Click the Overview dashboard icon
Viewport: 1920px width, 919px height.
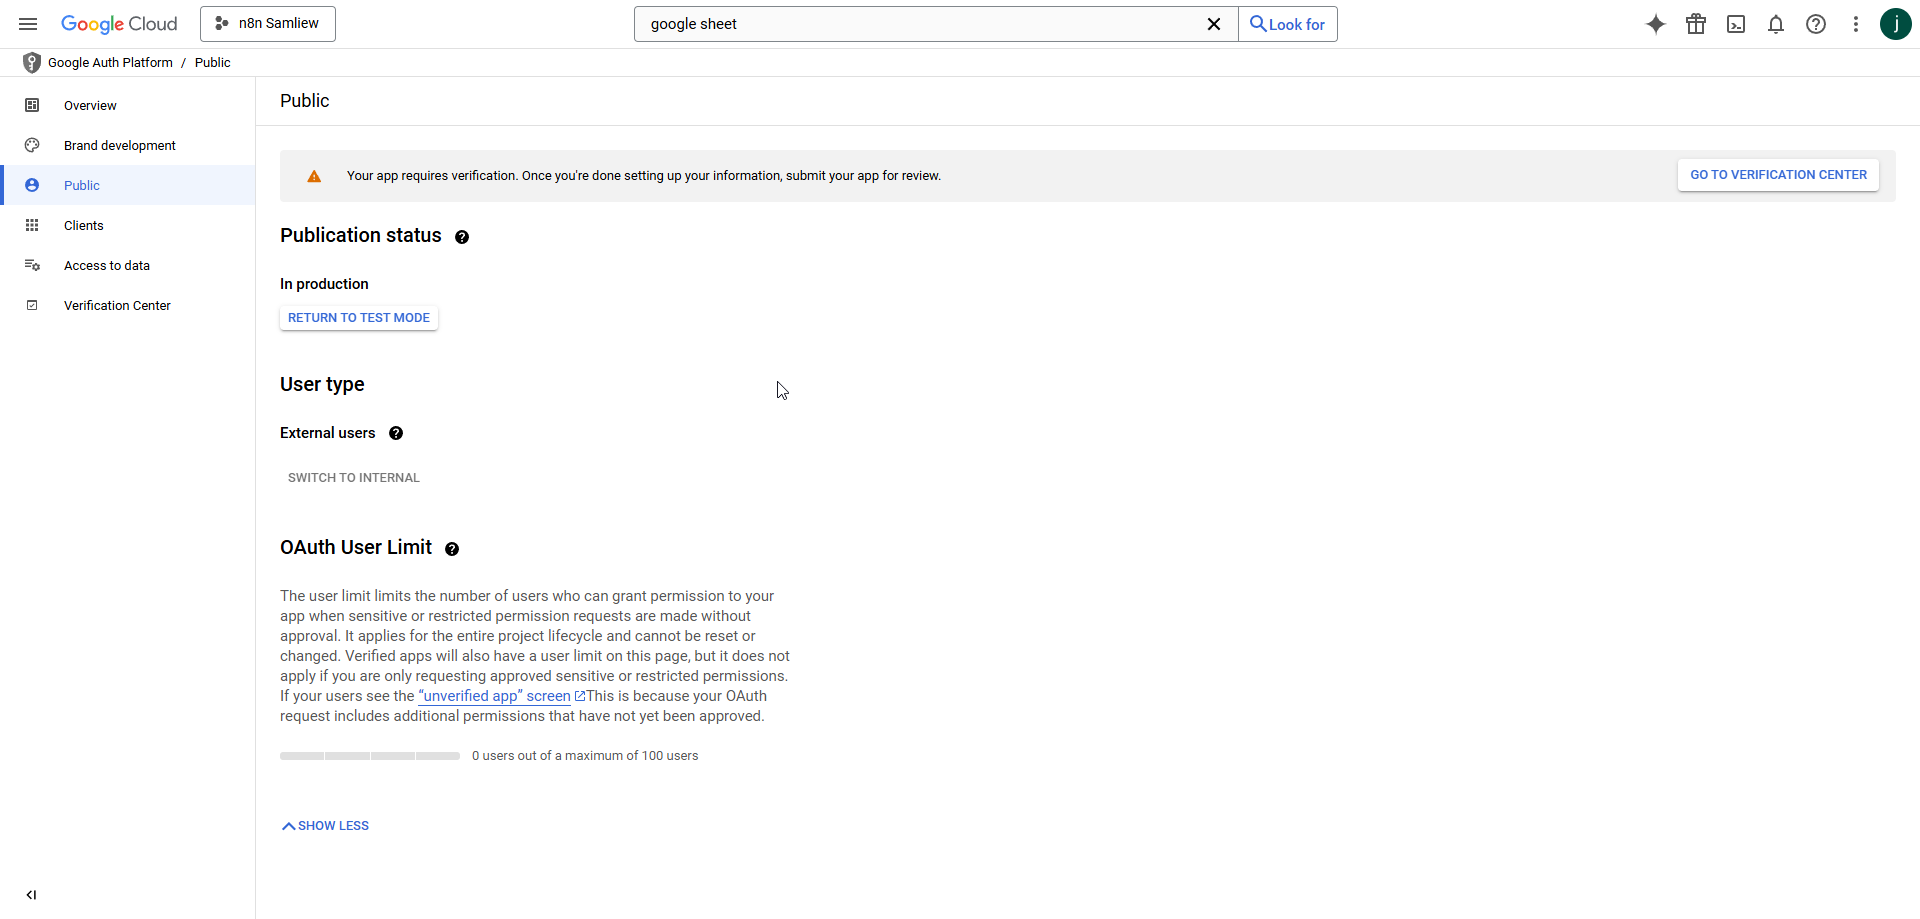[32, 105]
